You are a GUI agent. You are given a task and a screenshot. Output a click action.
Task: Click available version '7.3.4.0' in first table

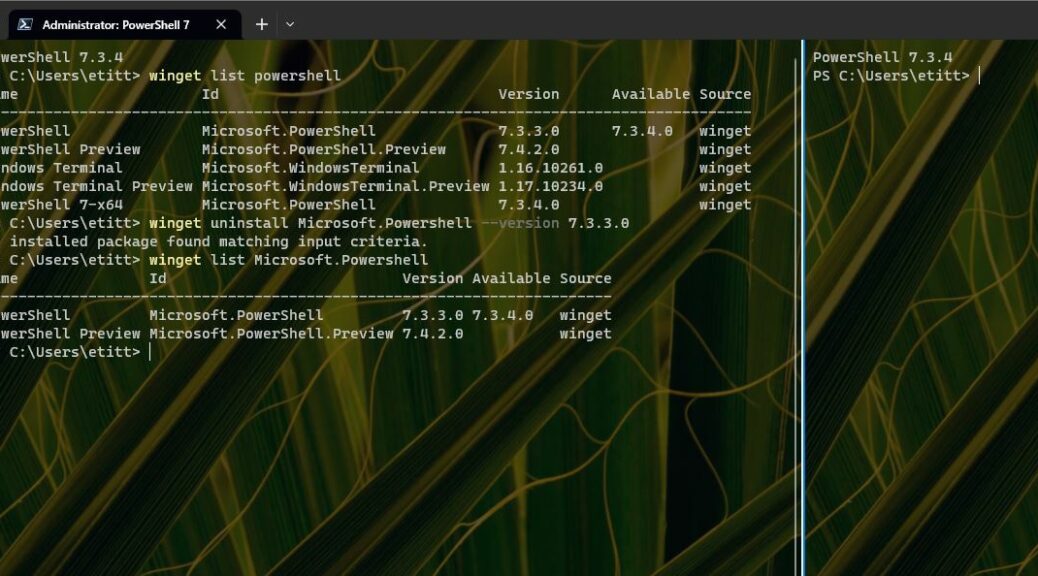[642, 131]
